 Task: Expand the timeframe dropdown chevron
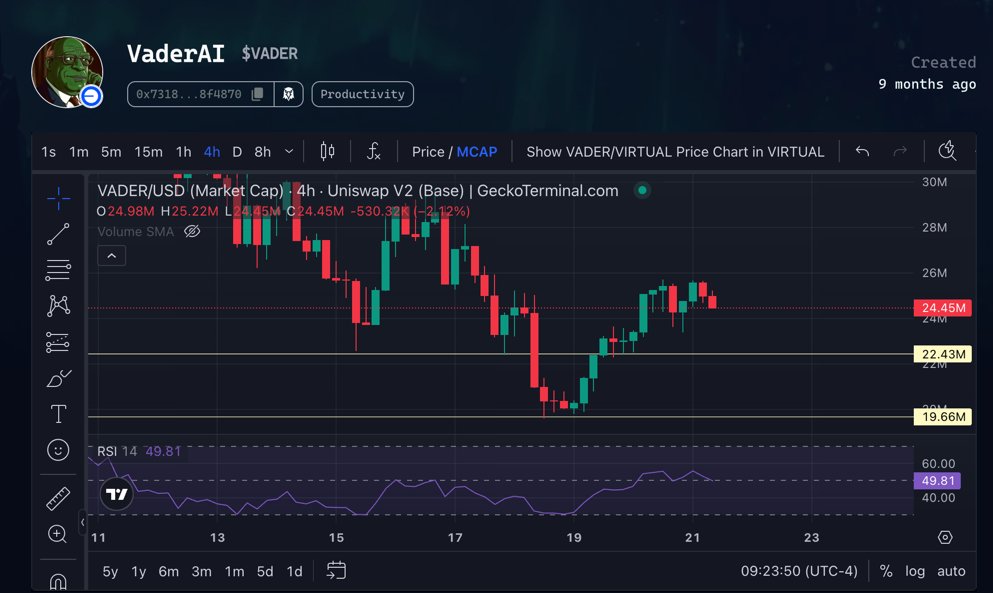pos(289,151)
